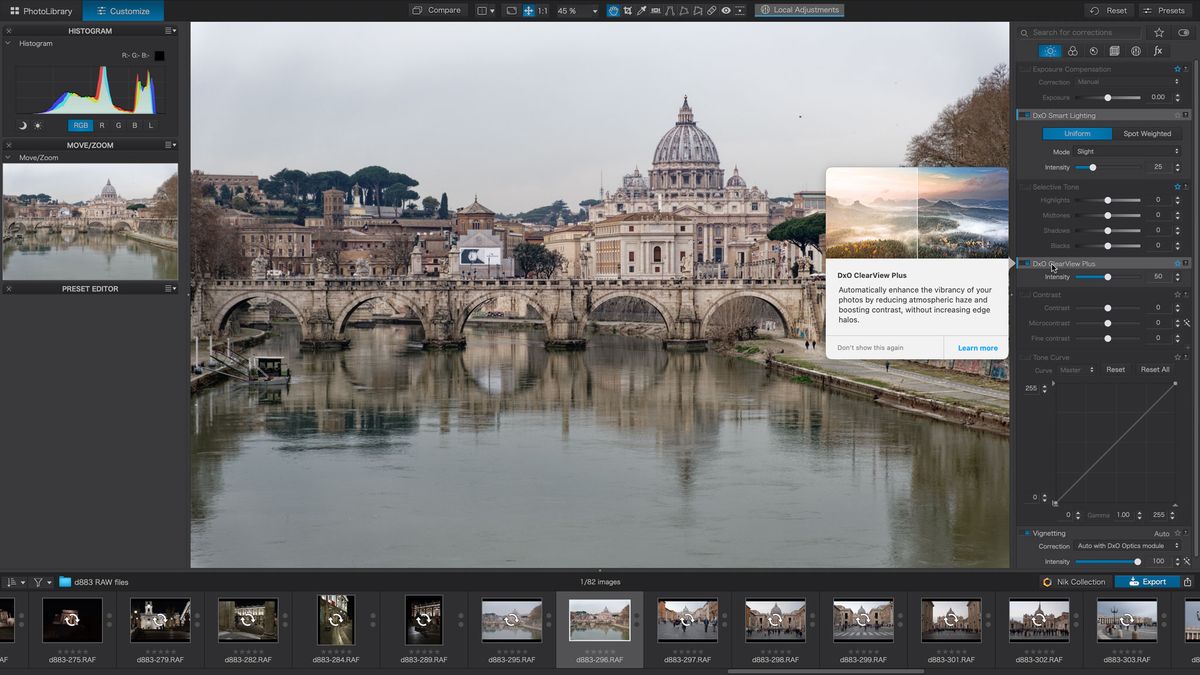Screen dimensions: 1200x675
Task: Toggle the active corrections switch
Action: tap(1184, 32)
